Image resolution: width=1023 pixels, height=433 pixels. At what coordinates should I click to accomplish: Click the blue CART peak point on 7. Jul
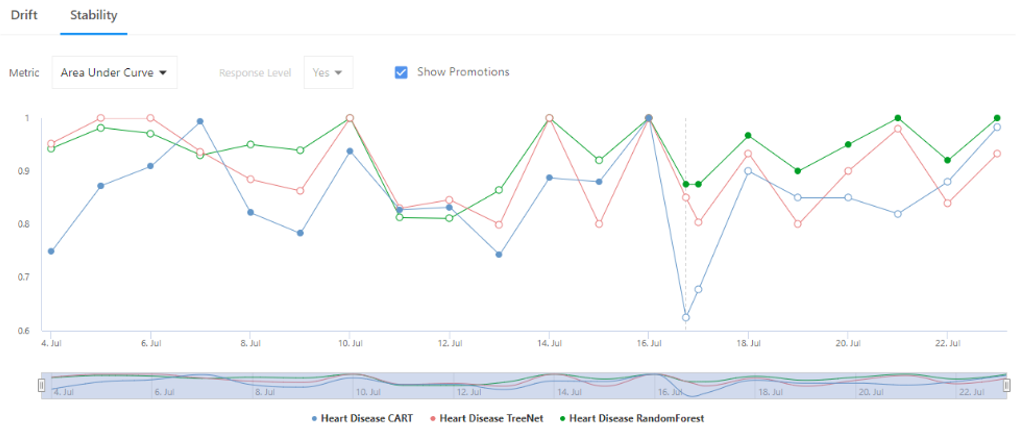(200, 121)
